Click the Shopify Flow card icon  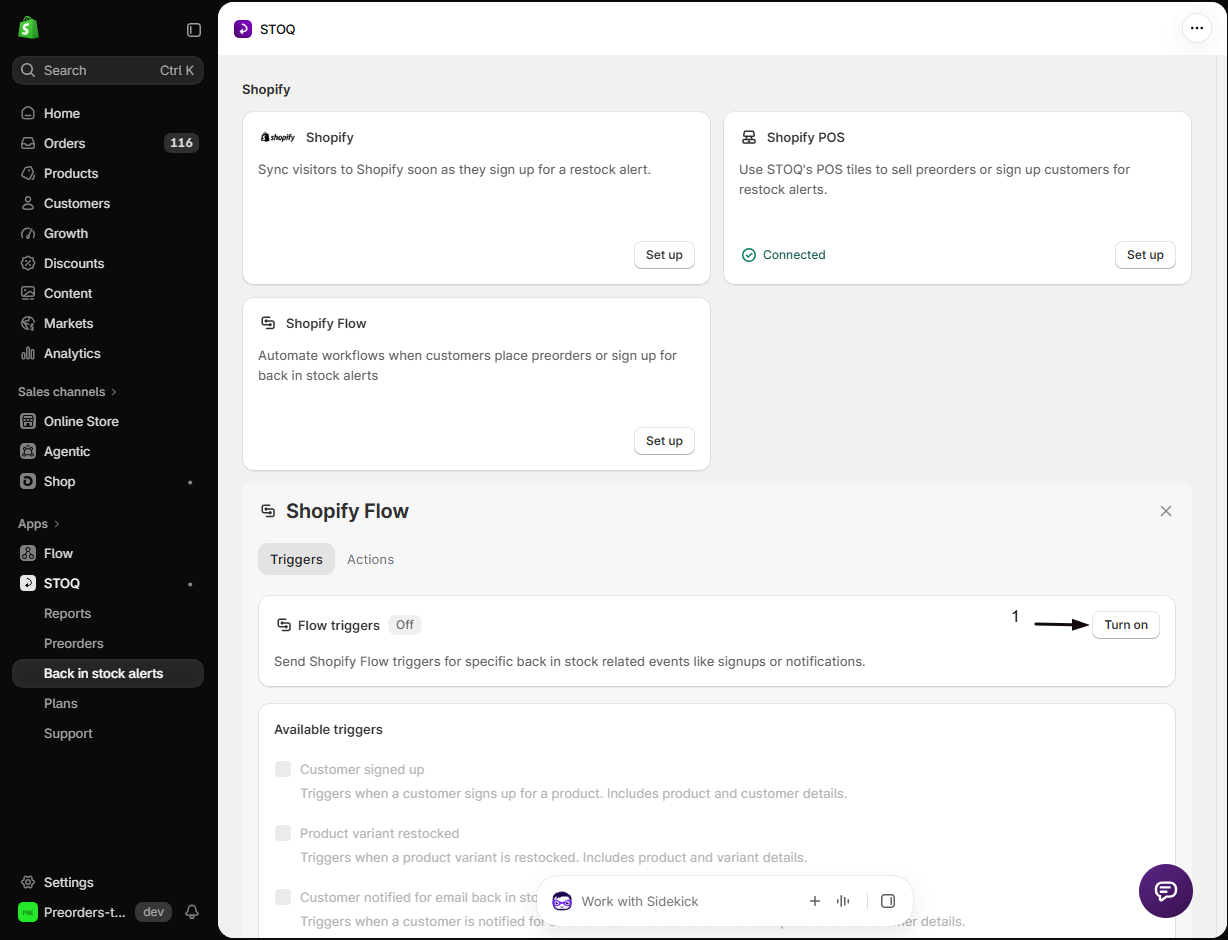click(x=268, y=323)
